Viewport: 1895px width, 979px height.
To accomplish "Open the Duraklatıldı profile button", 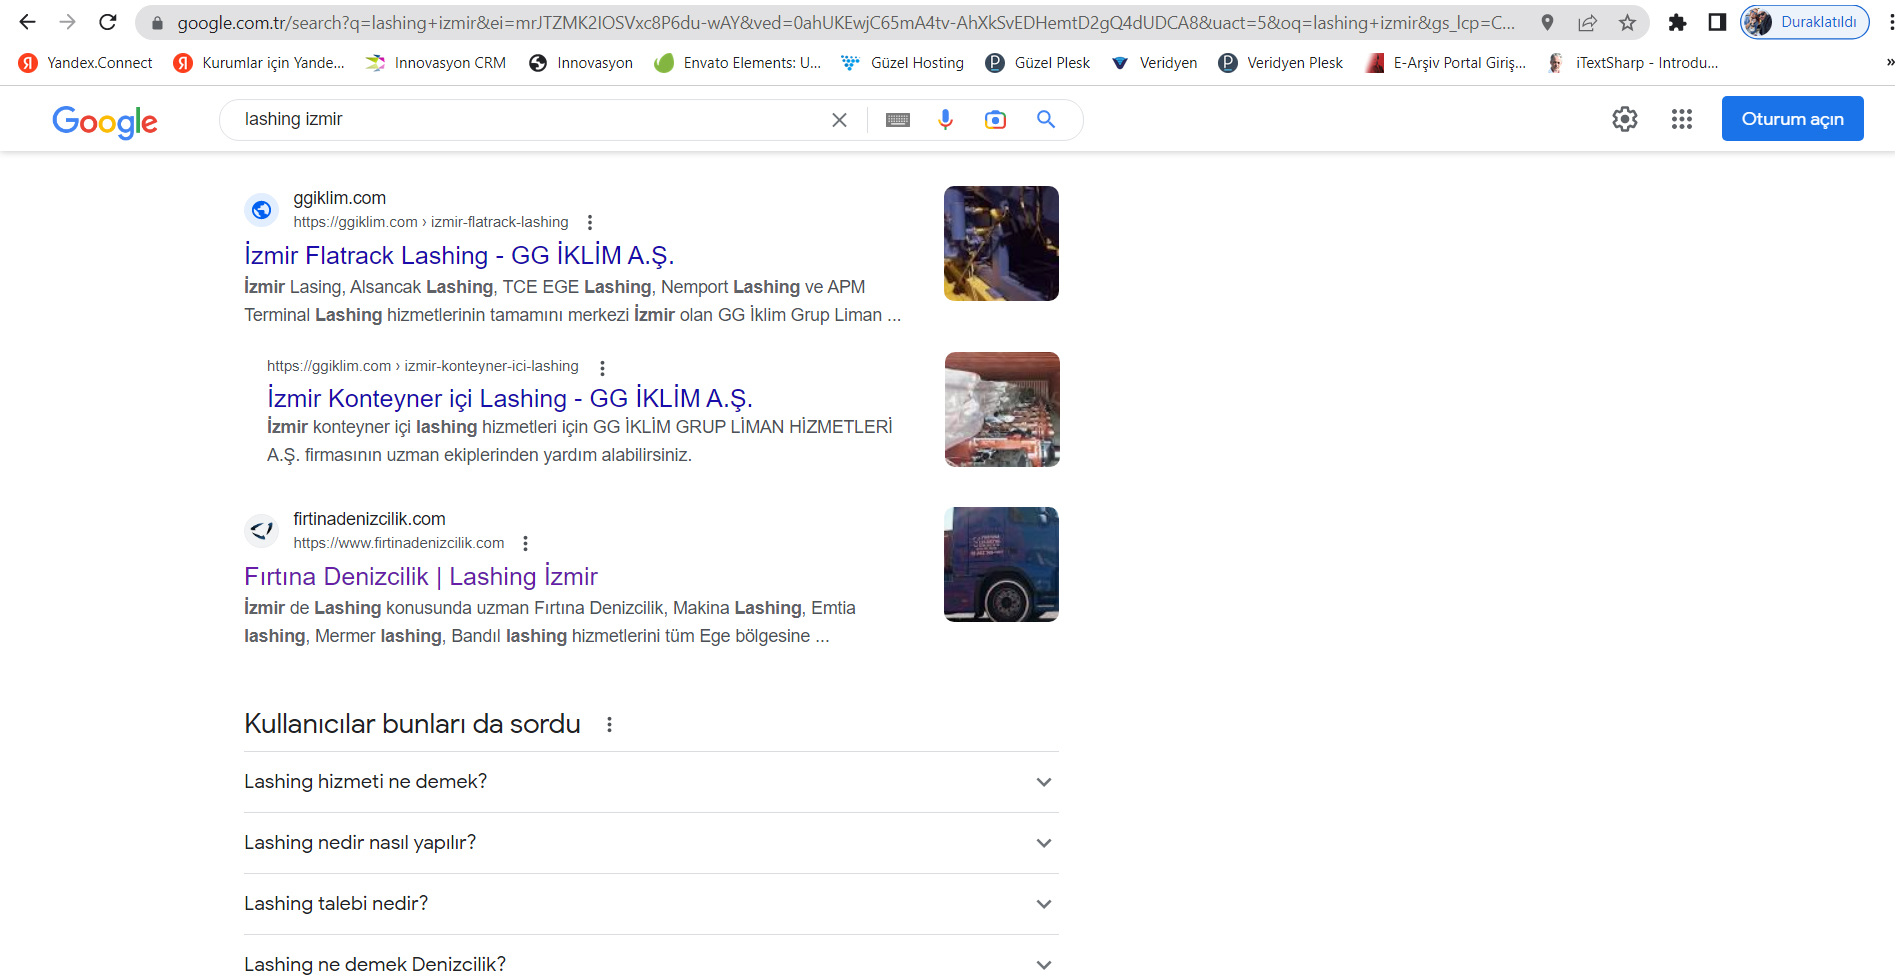I will coord(1804,22).
